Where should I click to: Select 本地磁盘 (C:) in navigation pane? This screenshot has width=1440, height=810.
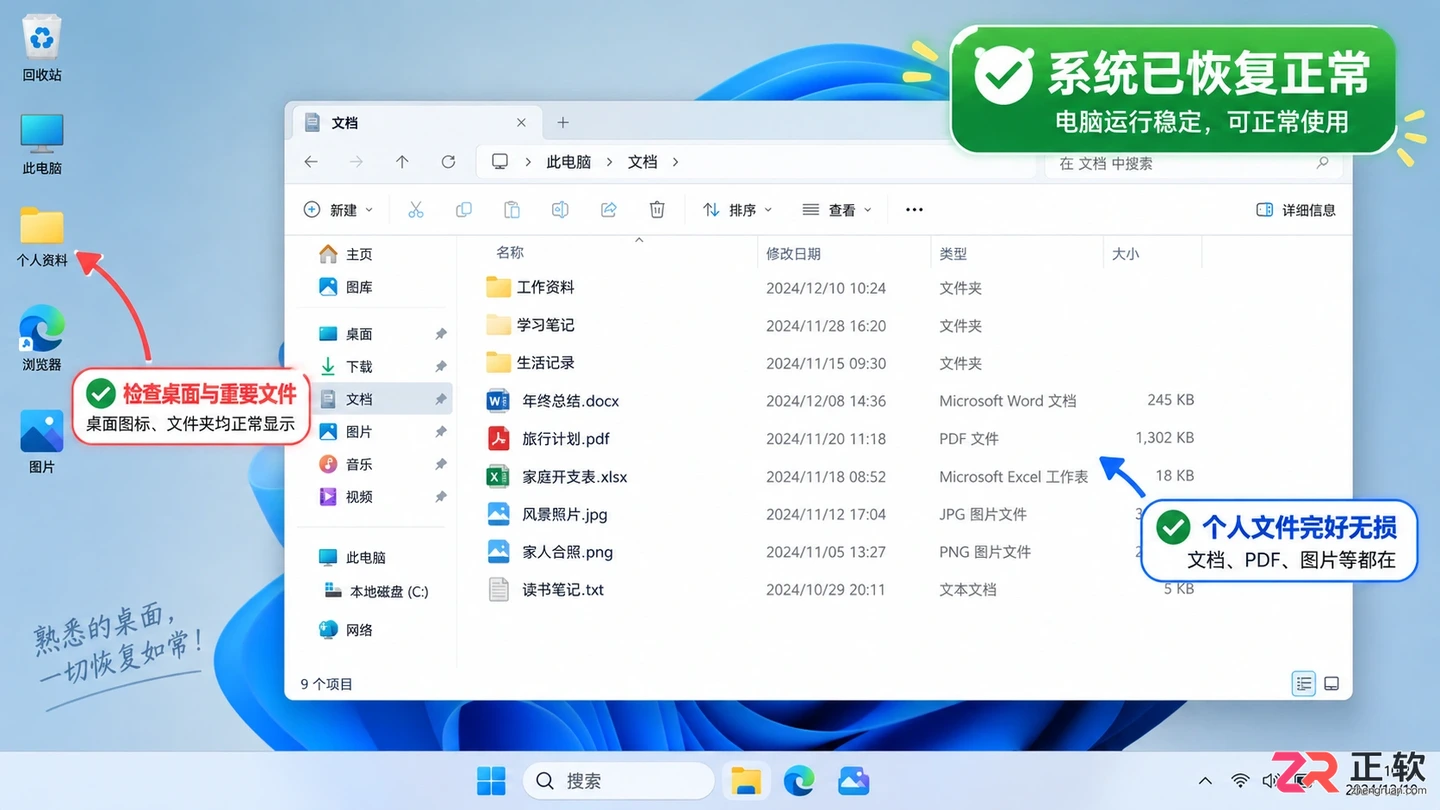point(376,591)
